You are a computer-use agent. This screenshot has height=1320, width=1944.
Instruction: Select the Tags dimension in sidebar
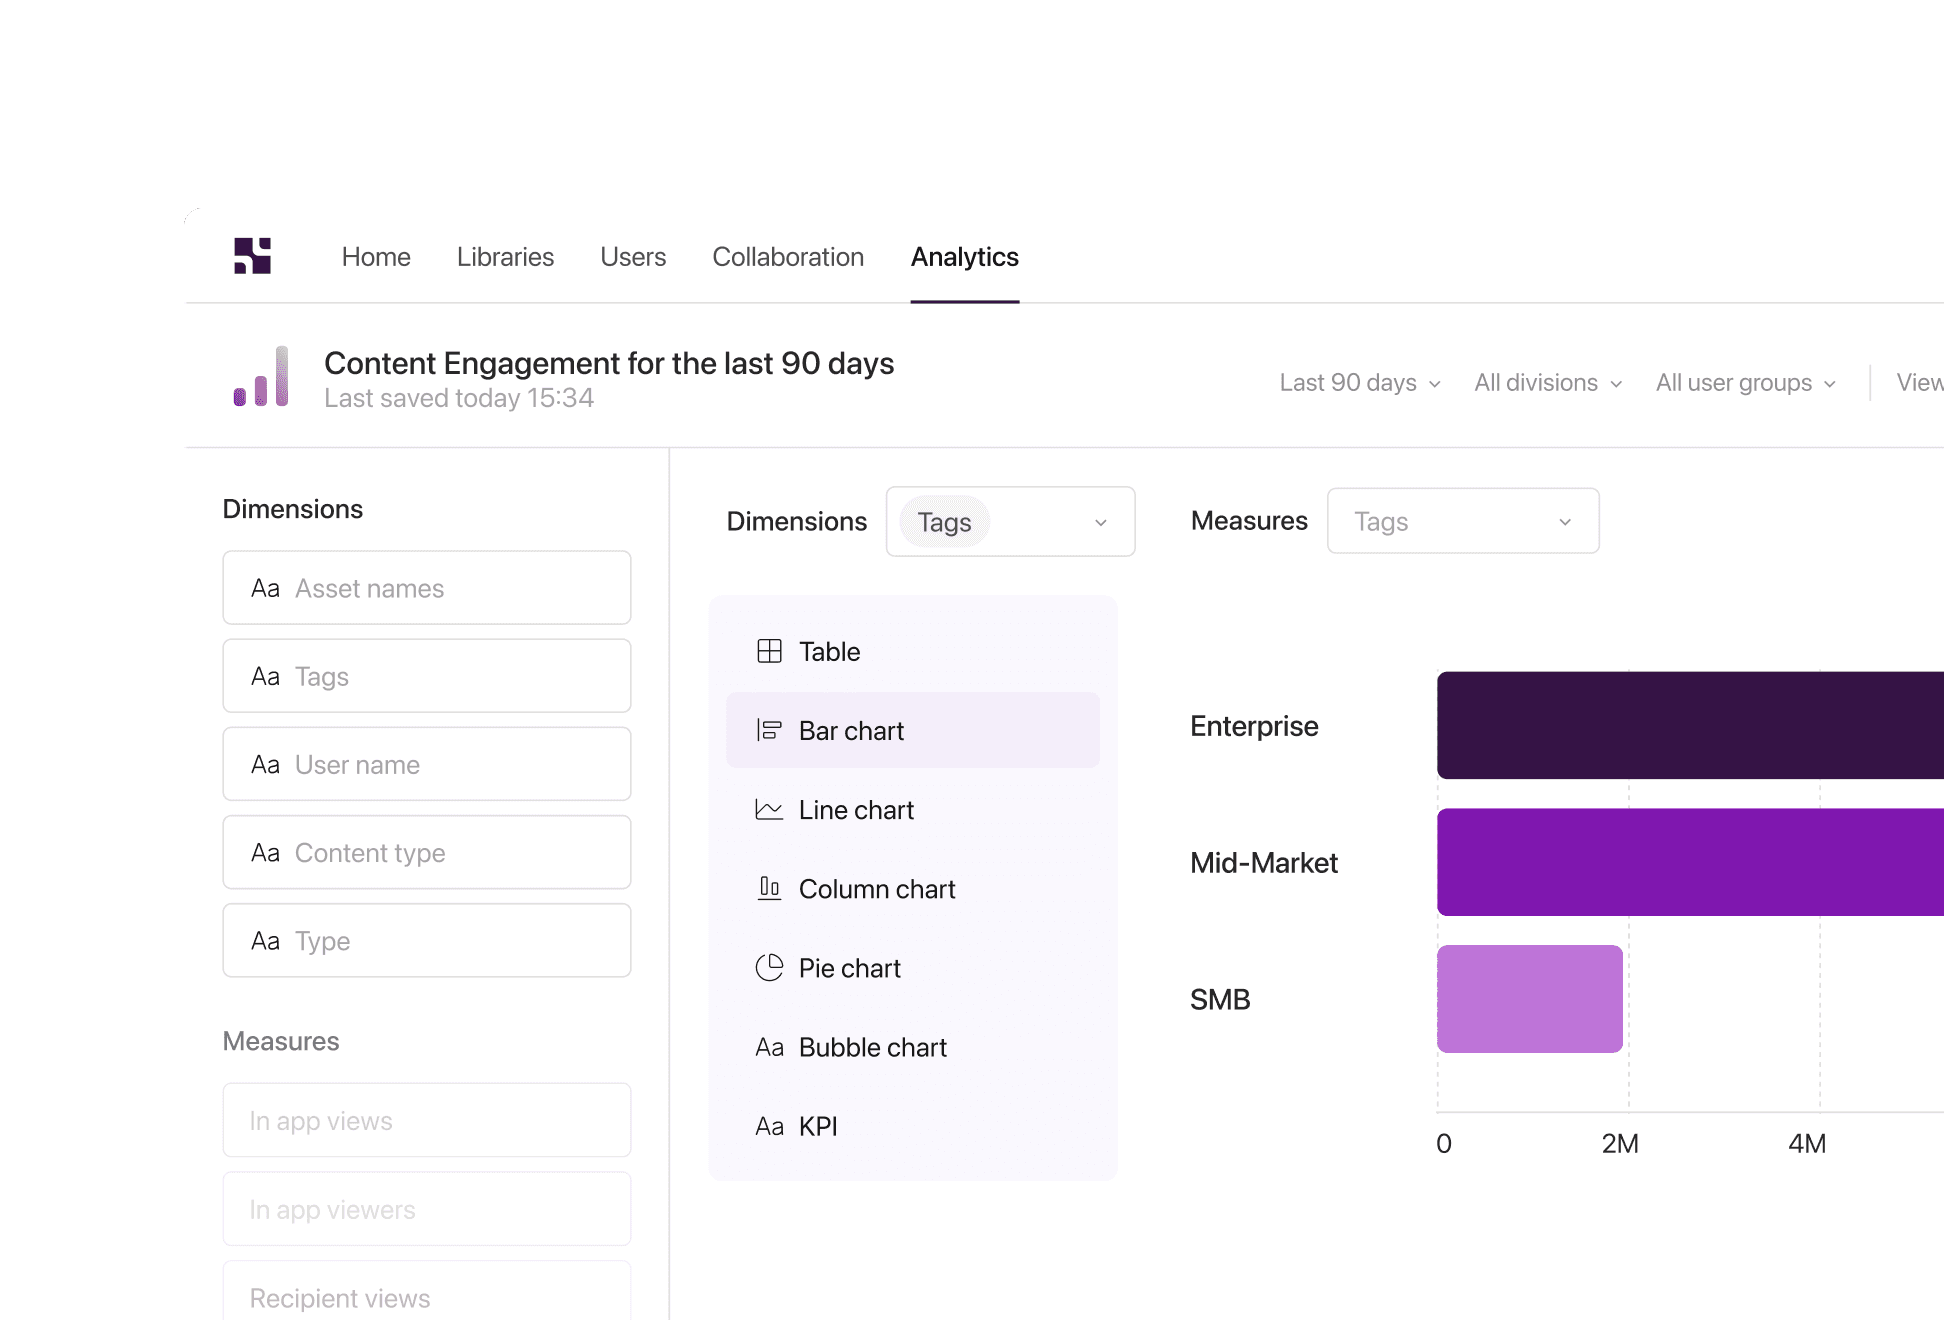427,676
